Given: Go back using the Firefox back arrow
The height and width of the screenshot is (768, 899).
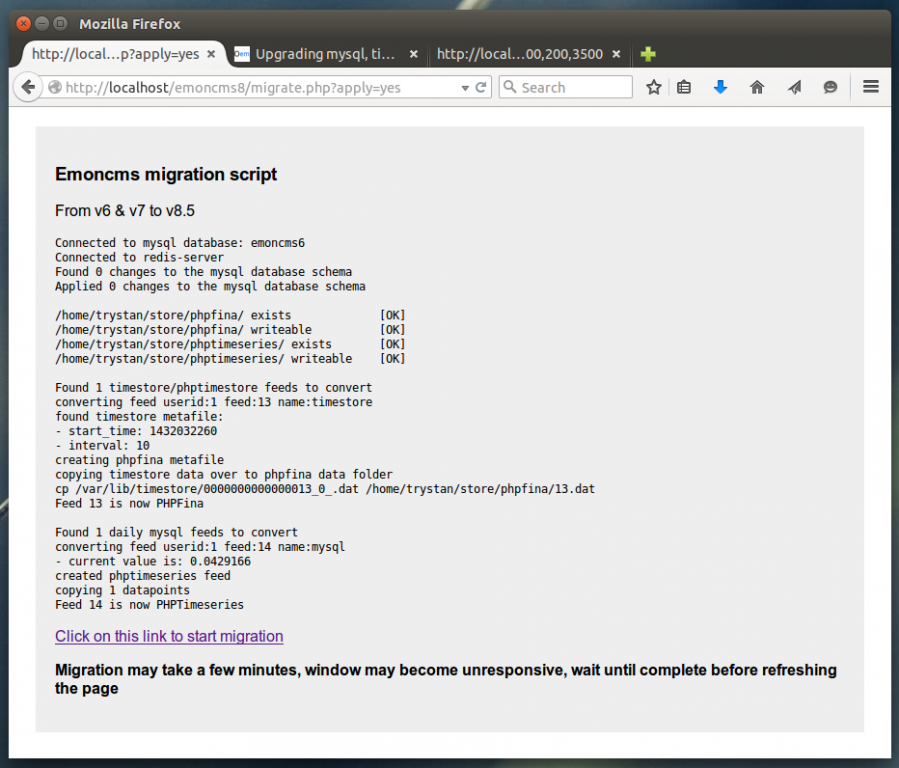Looking at the screenshot, I should click(28, 87).
